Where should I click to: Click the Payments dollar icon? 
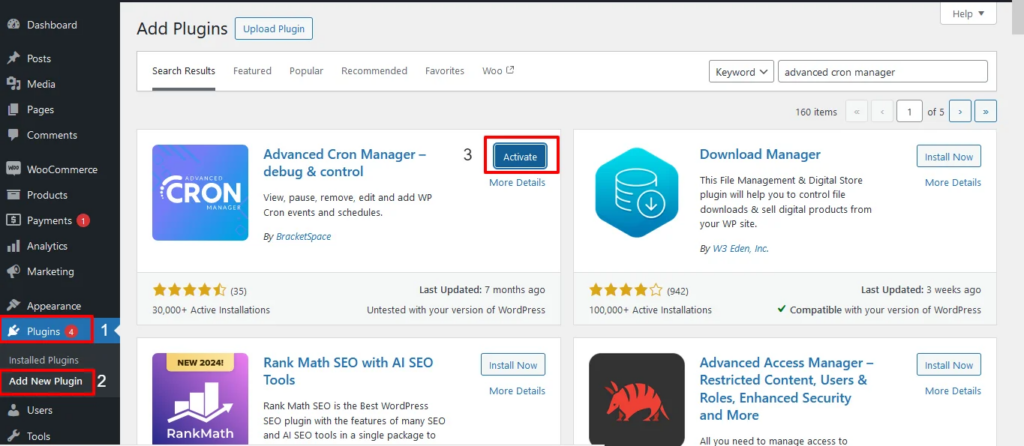[13, 220]
